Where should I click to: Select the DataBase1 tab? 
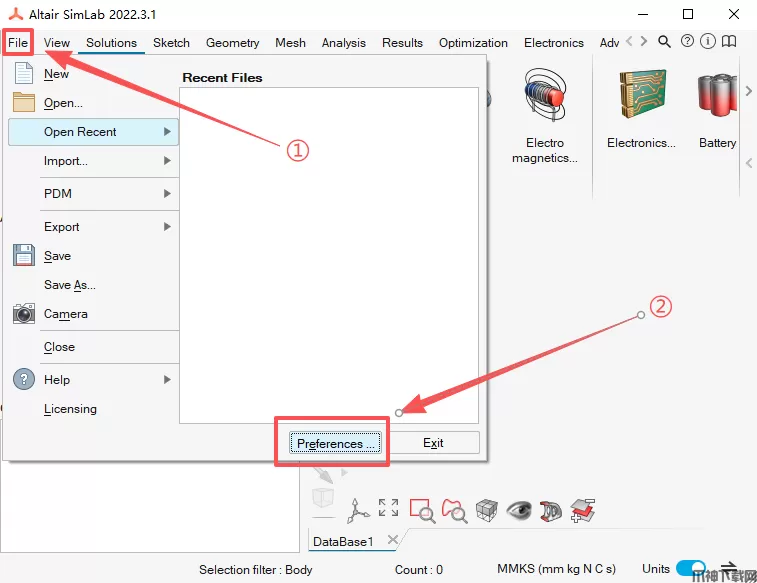click(x=343, y=541)
